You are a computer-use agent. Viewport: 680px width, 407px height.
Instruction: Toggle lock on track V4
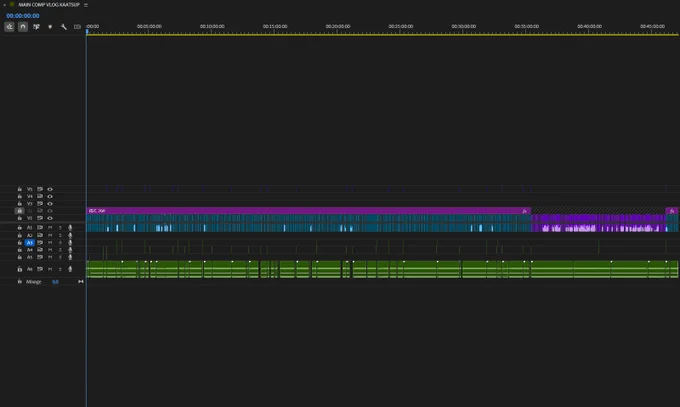20,196
